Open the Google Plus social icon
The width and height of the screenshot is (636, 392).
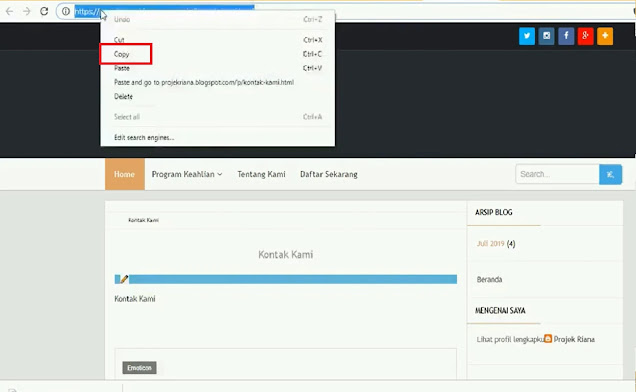(585, 36)
